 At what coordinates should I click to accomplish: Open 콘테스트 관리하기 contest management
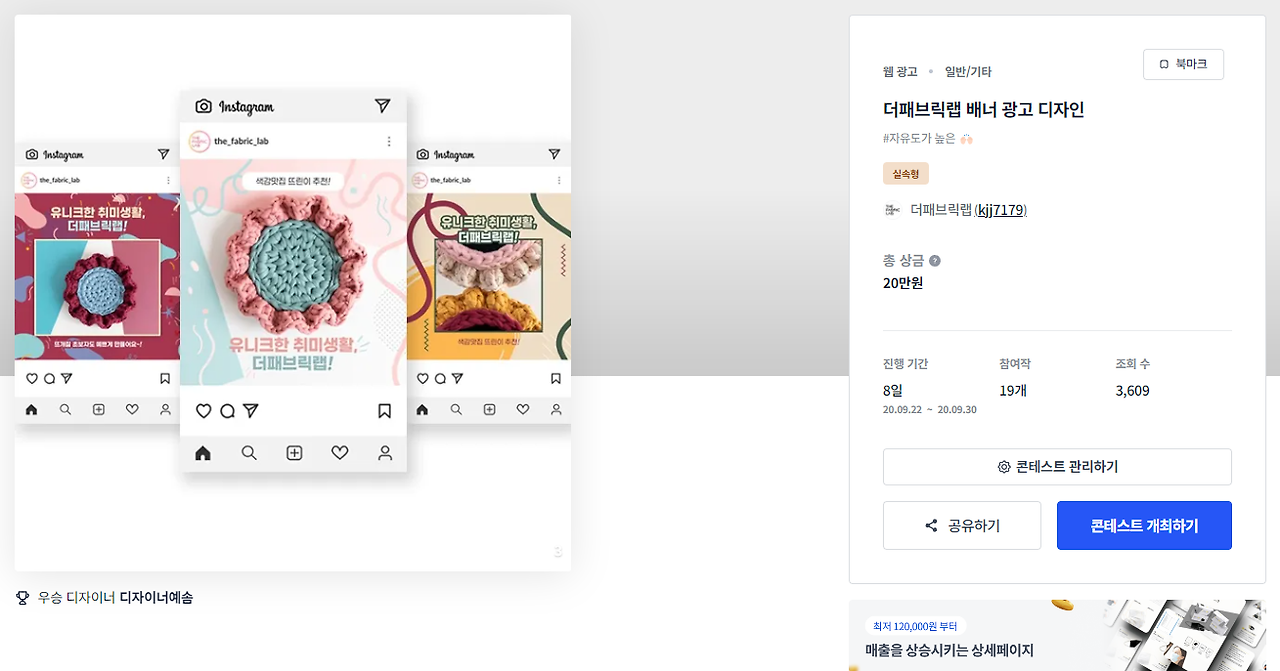click(1057, 467)
